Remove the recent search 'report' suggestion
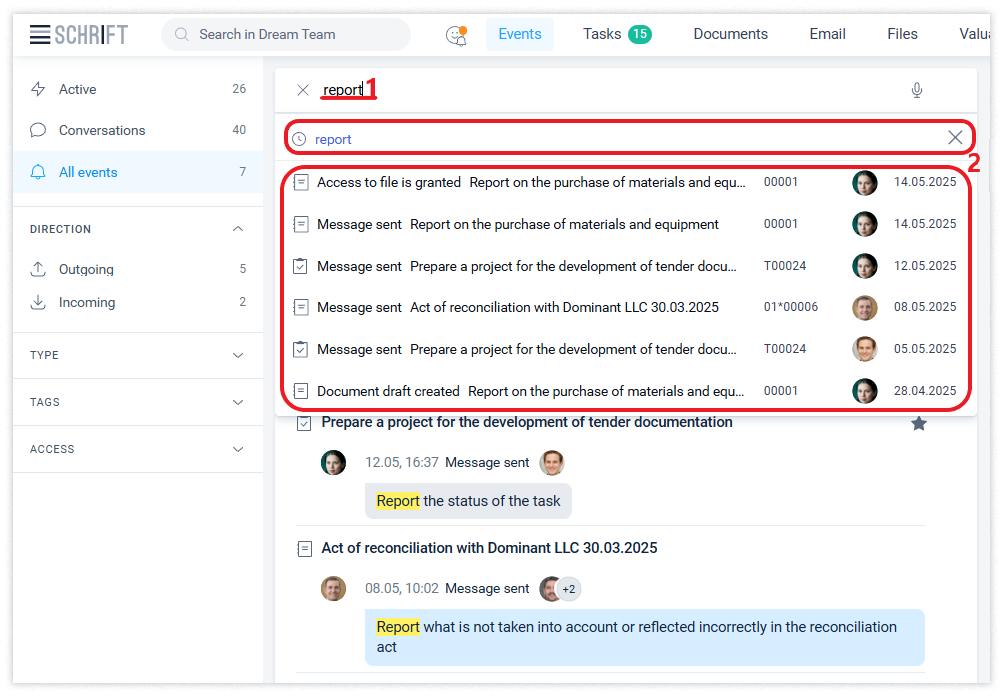Image resolution: width=1003 pixels, height=697 pixels. [955, 138]
